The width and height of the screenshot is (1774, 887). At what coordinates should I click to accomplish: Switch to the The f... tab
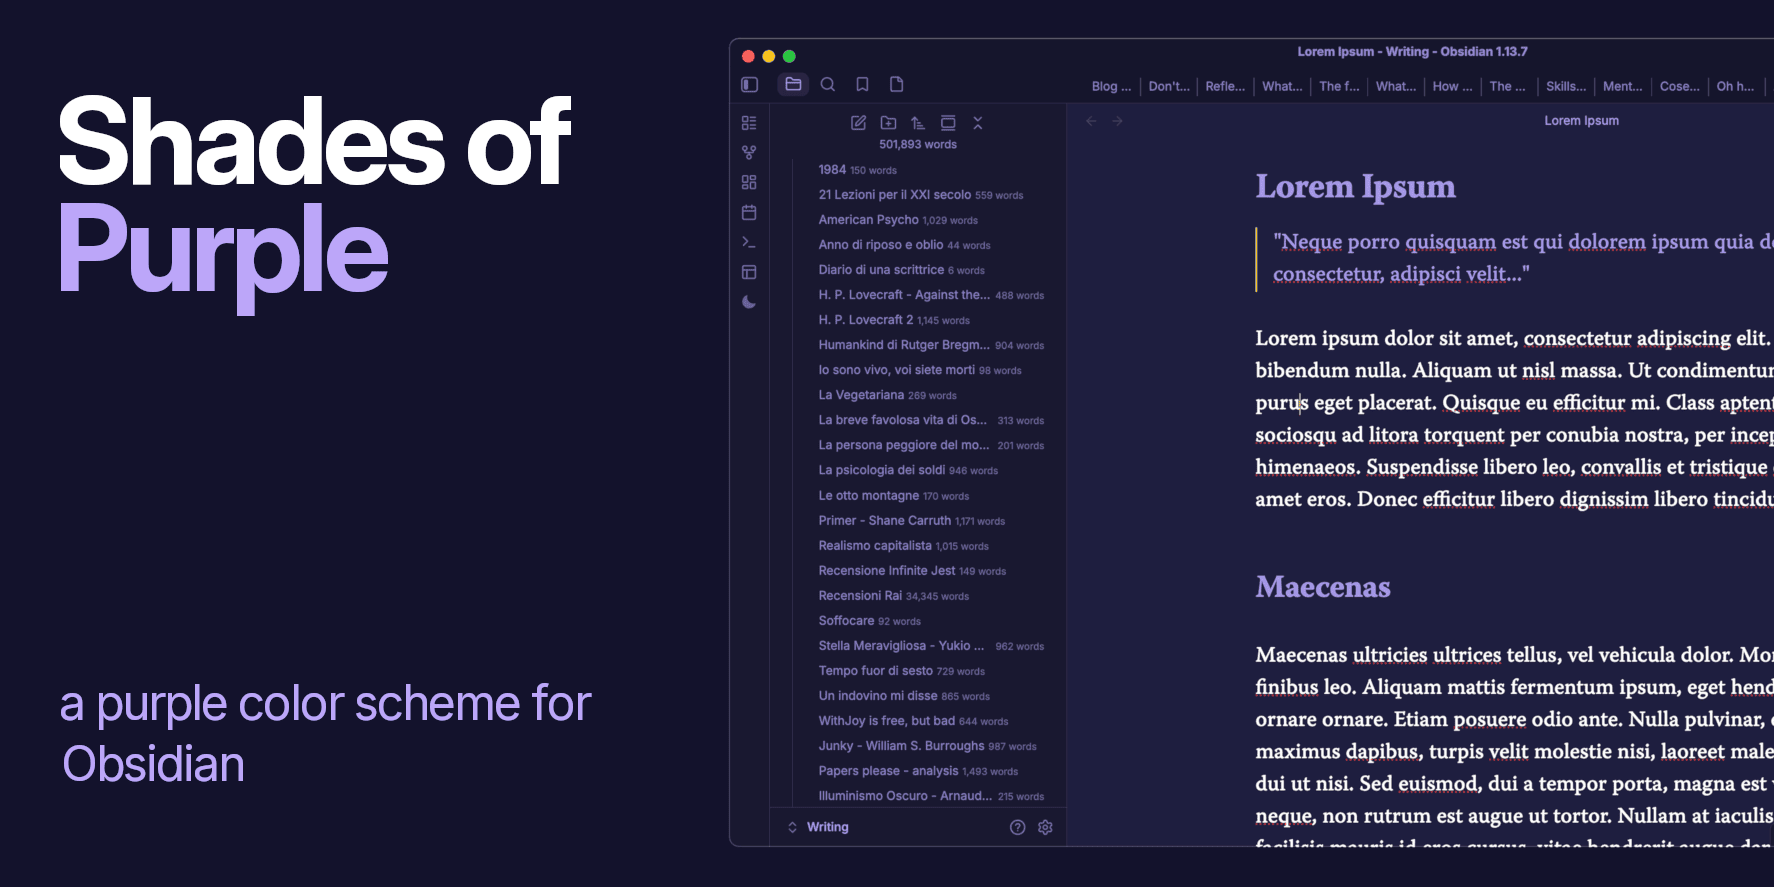(1339, 87)
